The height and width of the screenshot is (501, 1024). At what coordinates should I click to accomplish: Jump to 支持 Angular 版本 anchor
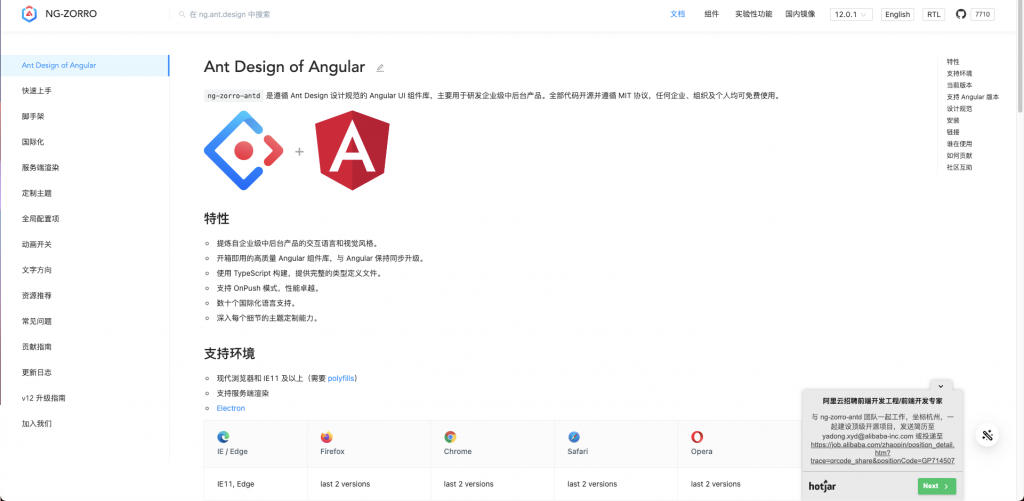pyautogui.click(x=972, y=97)
